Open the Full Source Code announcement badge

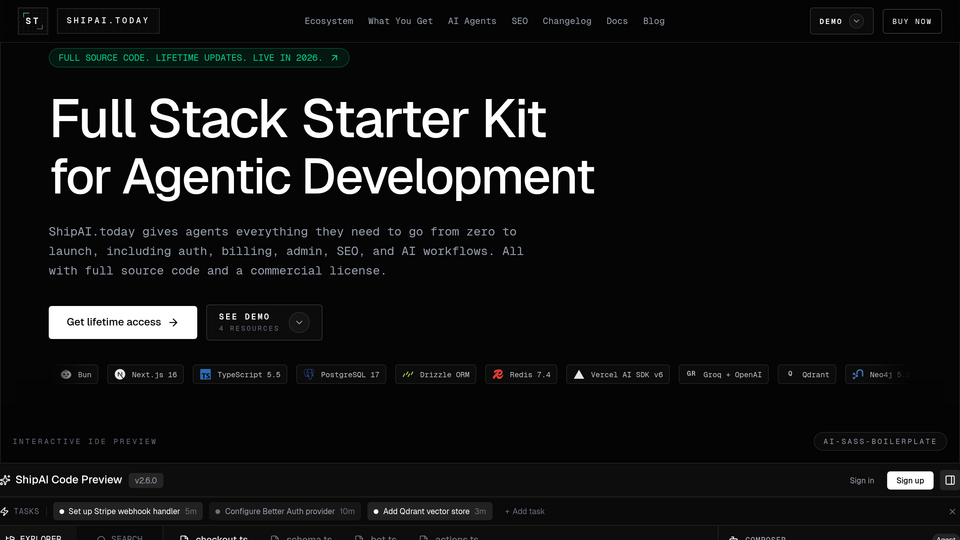tap(199, 58)
